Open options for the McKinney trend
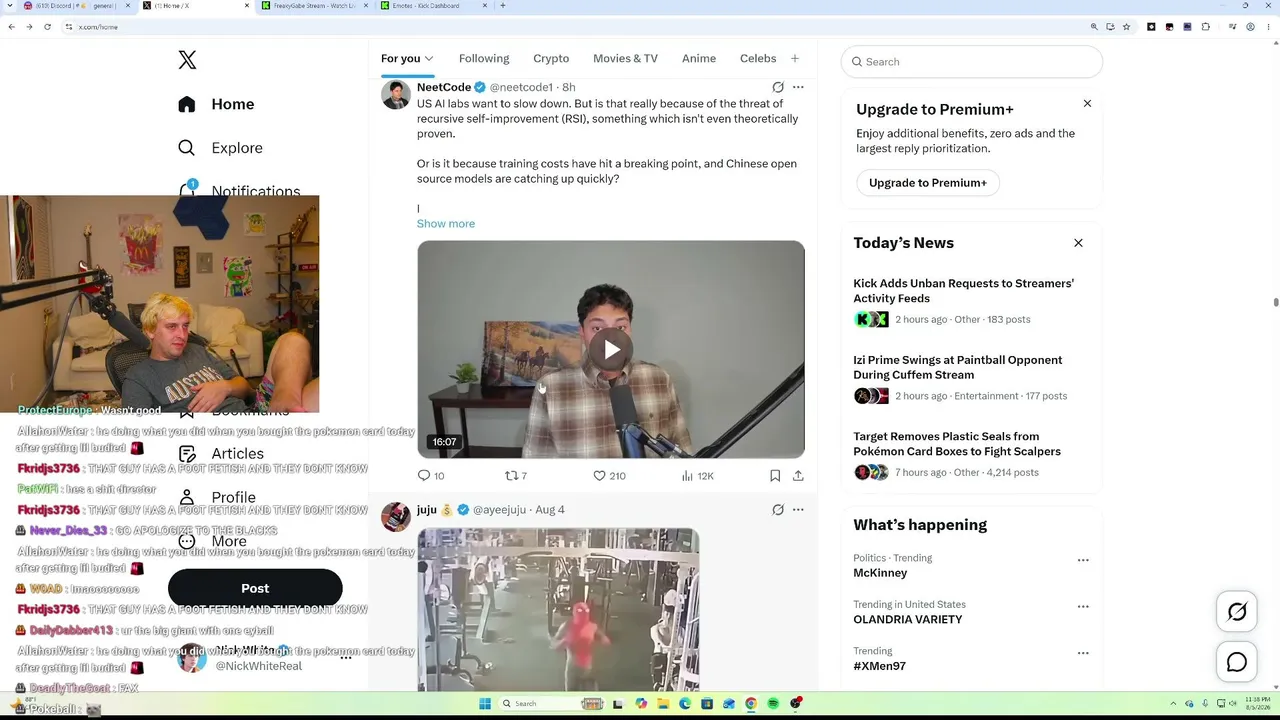 click(1083, 560)
